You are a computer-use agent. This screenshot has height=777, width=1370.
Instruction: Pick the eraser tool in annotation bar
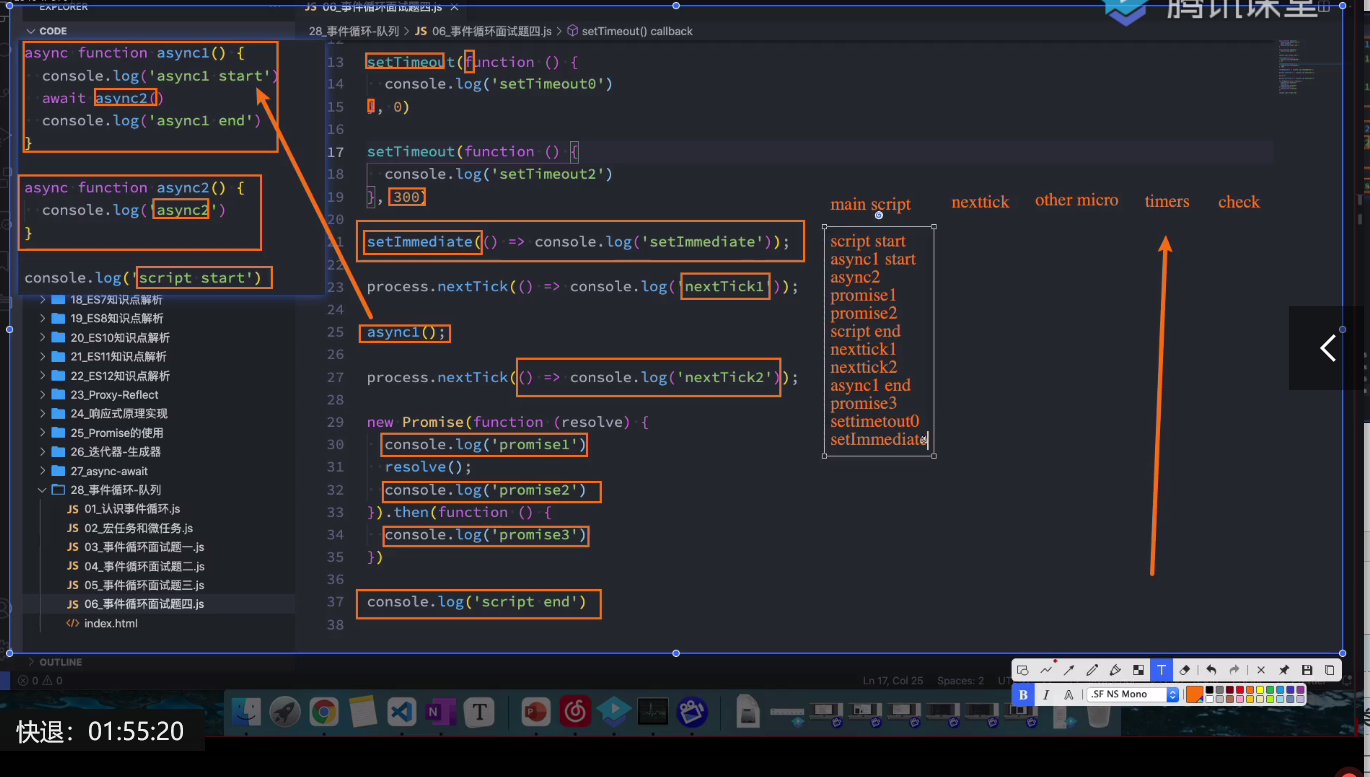coord(1185,670)
